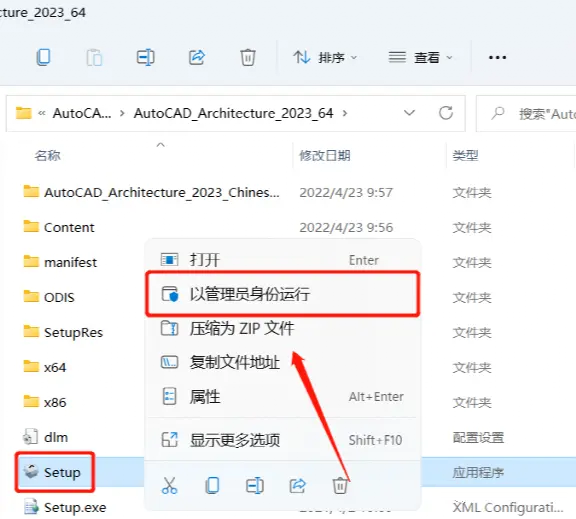Choose 显示更多选项 from the context menu
Image resolution: width=576 pixels, height=519 pixels.
tap(282, 440)
